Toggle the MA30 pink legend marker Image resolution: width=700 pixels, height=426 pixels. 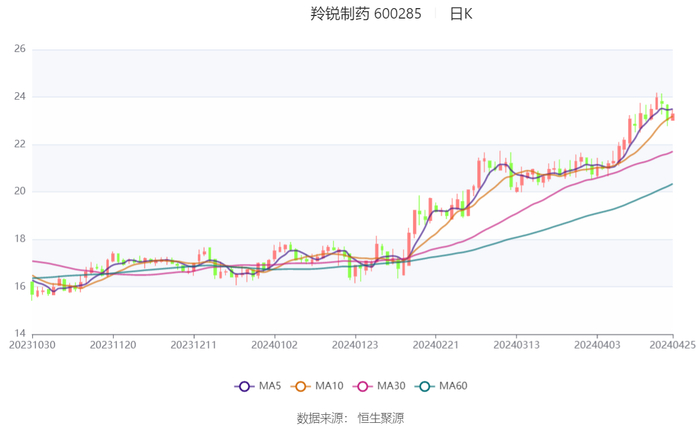[362, 386]
